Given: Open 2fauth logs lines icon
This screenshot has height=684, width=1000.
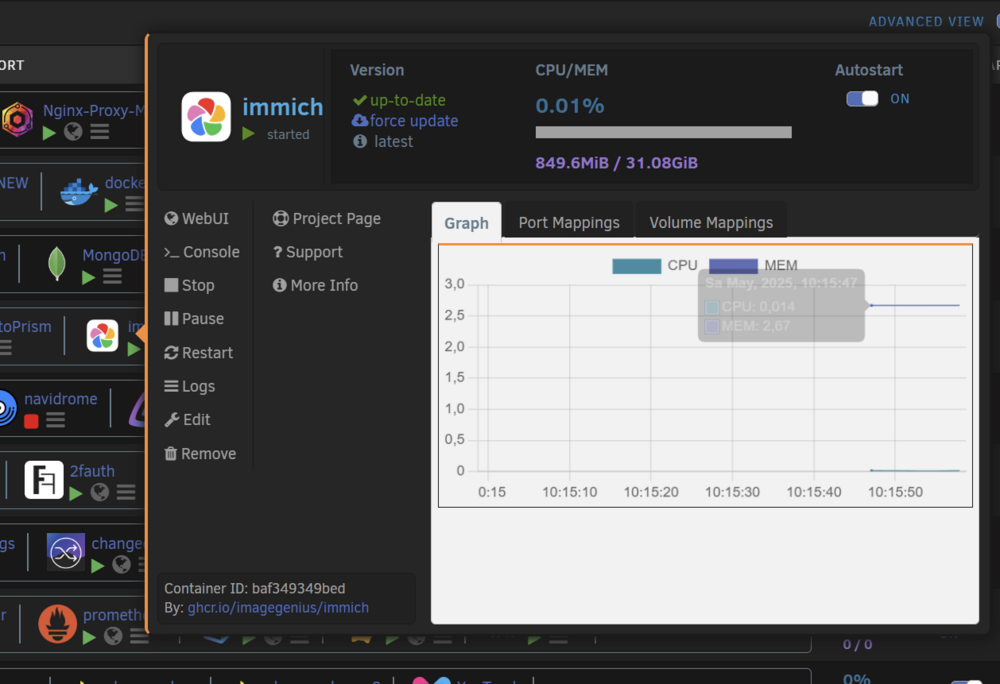Looking at the screenshot, I should [126, 492].
